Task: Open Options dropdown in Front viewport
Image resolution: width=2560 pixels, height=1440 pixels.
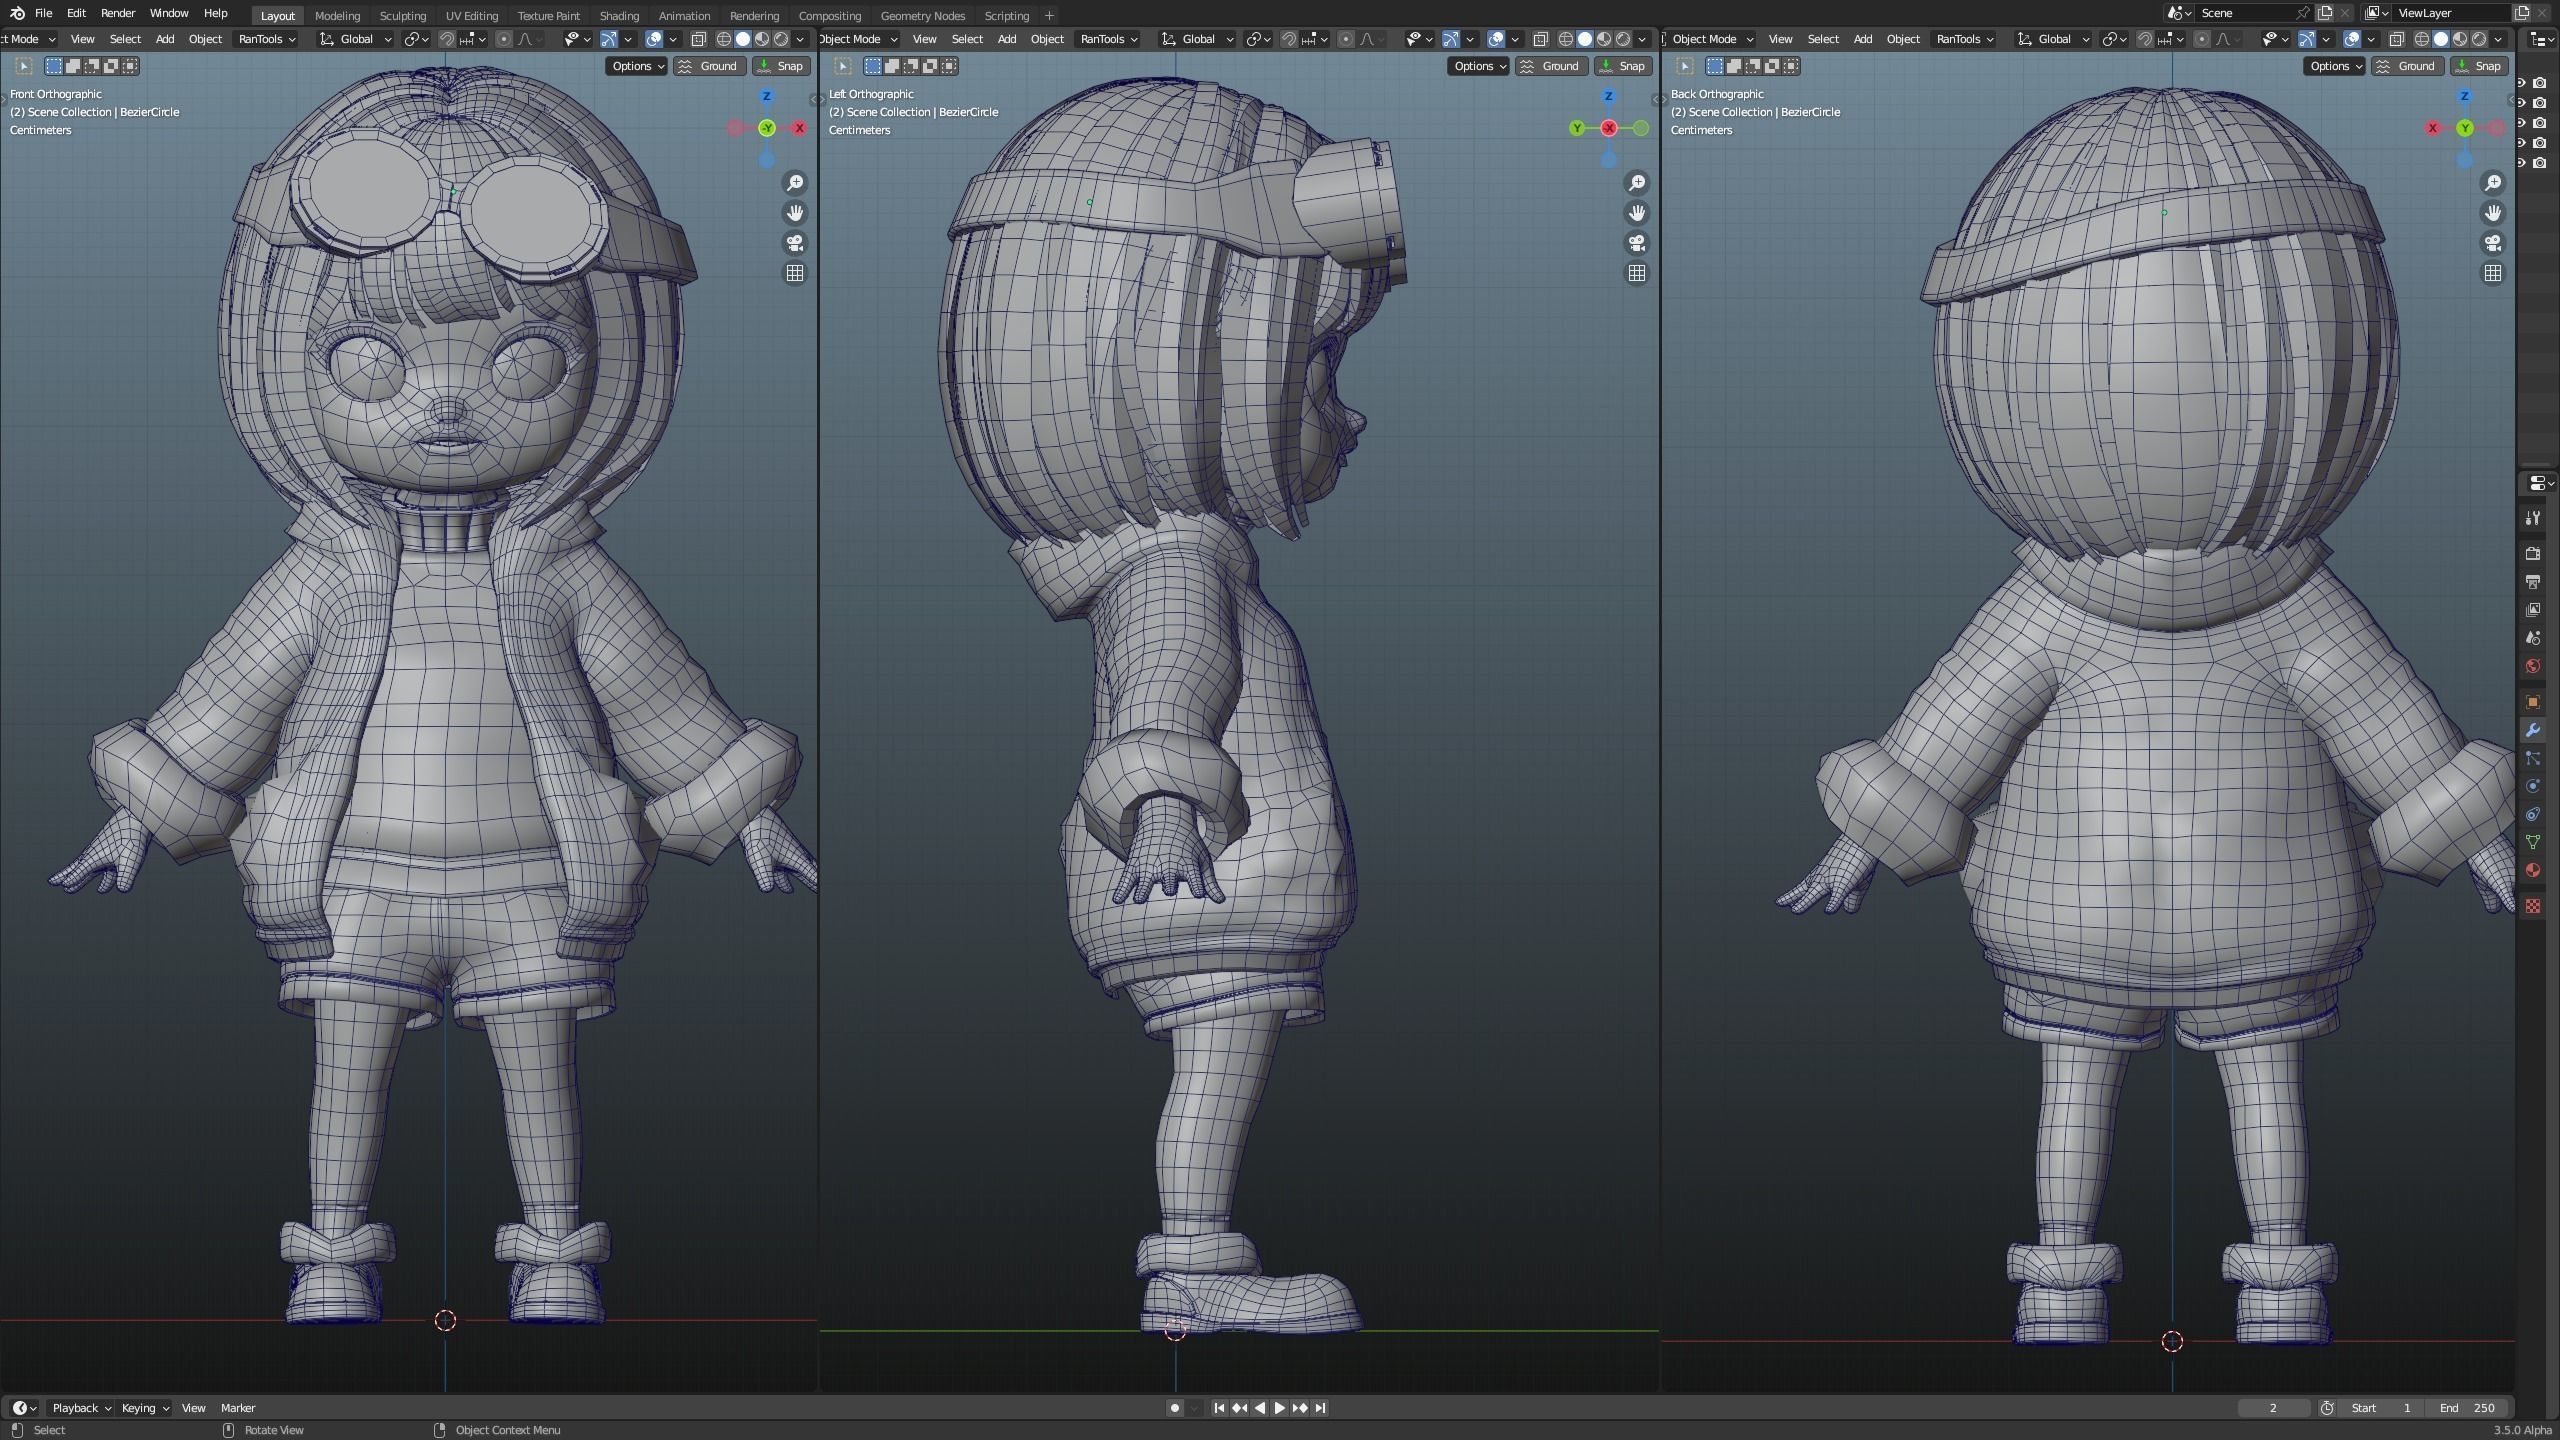Action: [x=636, y=66]
